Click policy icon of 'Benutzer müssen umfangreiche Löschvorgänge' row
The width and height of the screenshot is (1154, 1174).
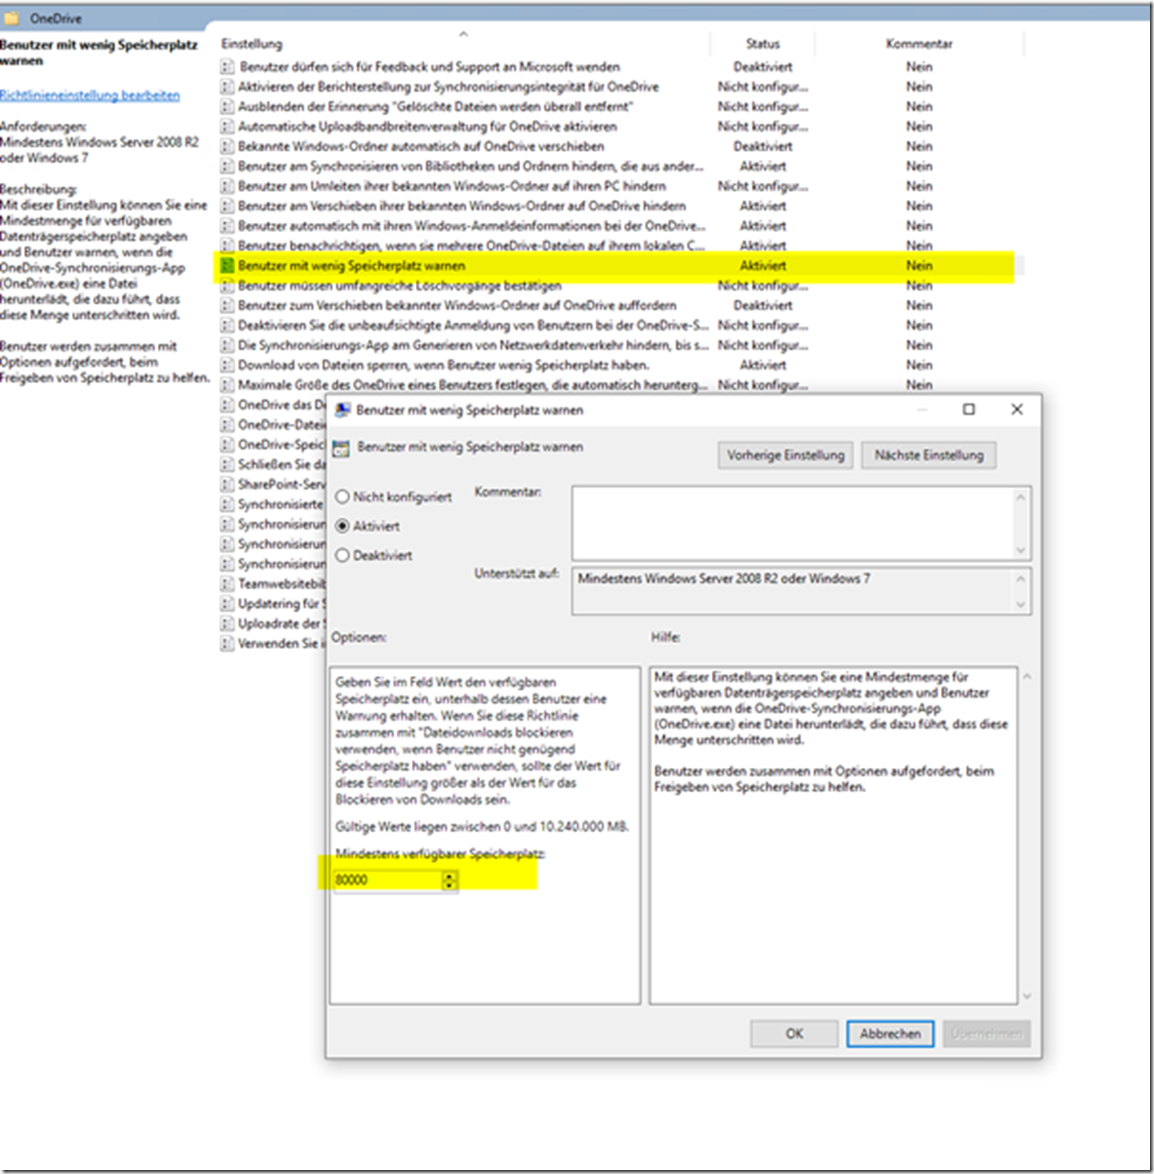[227, 285]
